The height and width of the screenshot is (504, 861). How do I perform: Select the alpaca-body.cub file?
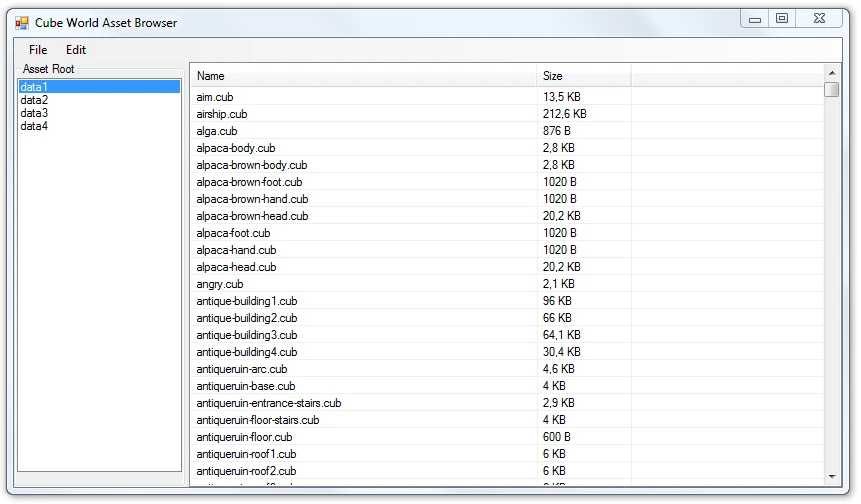pos(236,148)
